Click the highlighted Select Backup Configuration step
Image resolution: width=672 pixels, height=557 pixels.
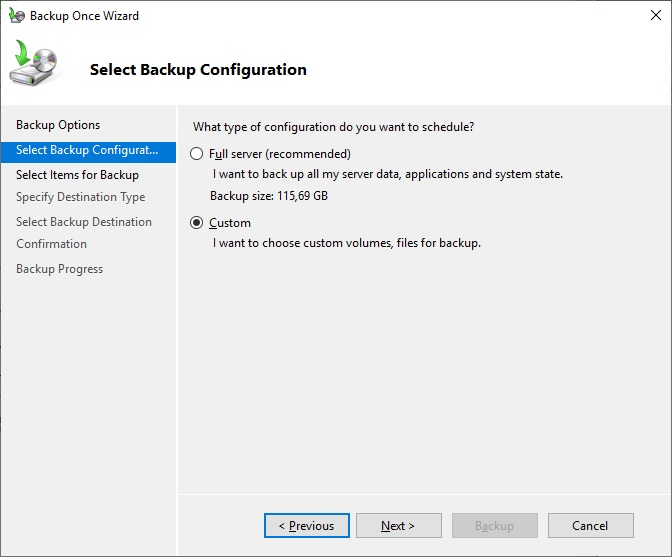click(x=87, y=150)
